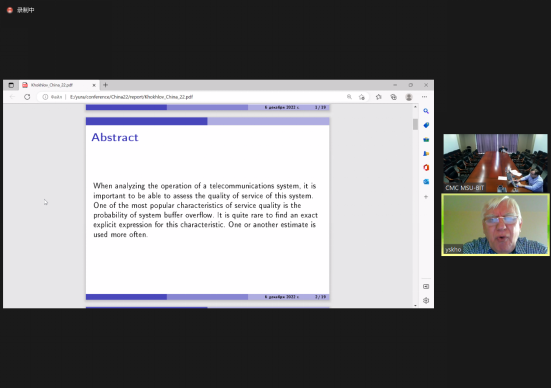Open the Favorites star icon in toolbar
552x388 pixels.
378,97
